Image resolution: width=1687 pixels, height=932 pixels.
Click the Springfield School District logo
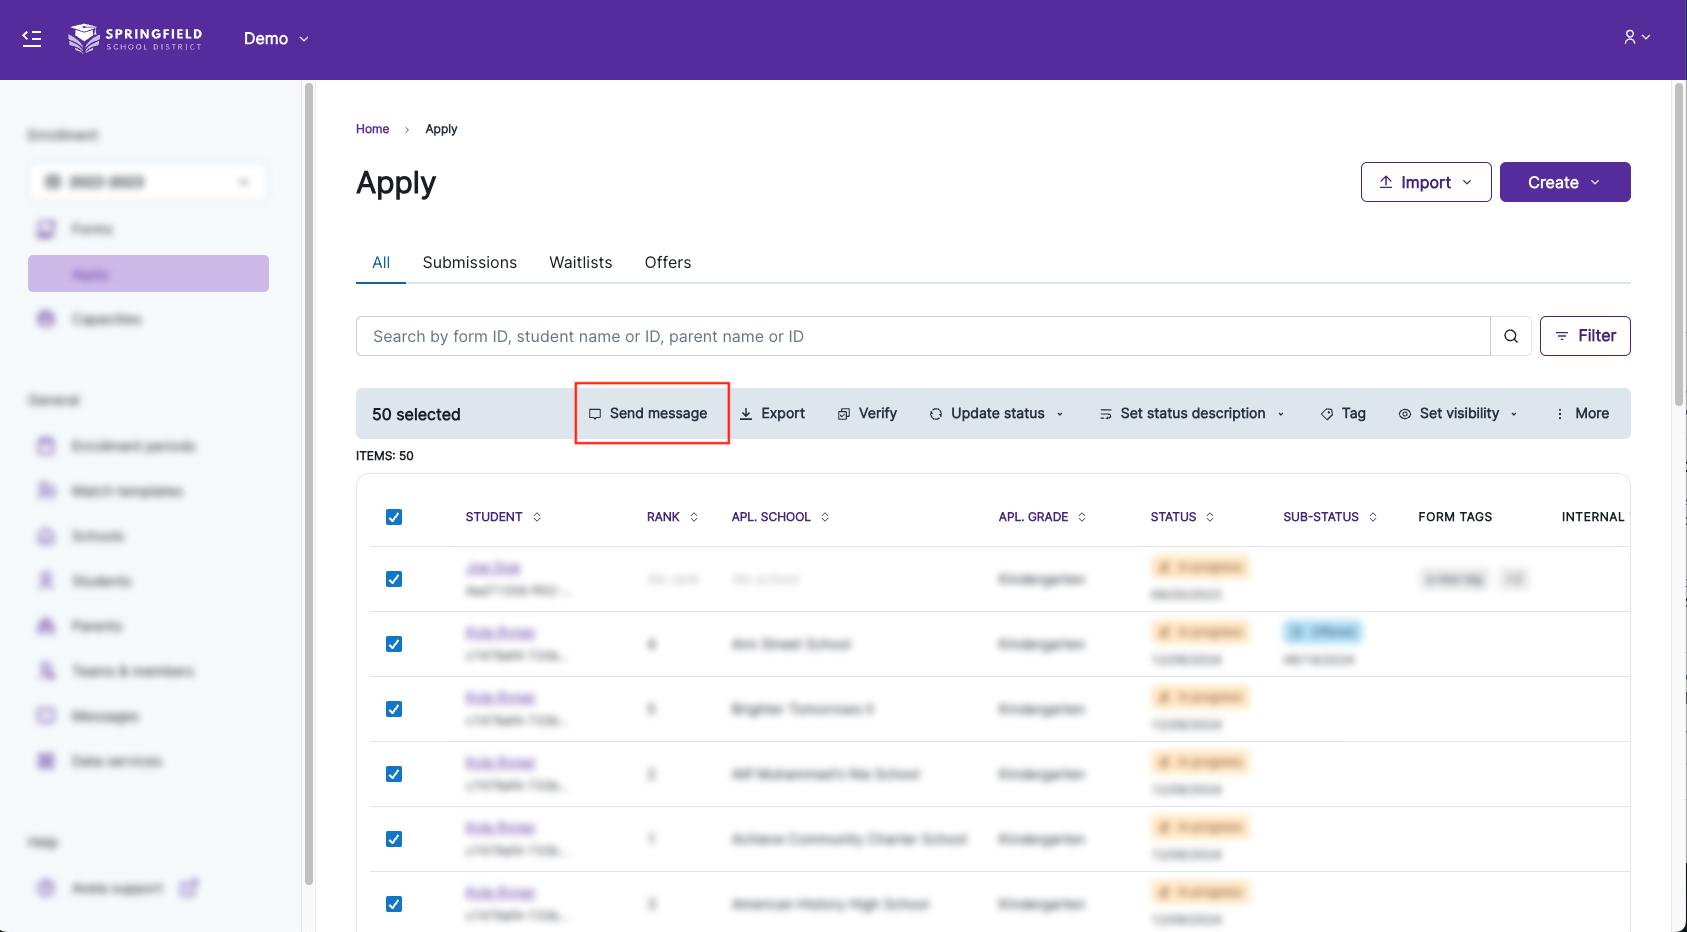[135, 39]
